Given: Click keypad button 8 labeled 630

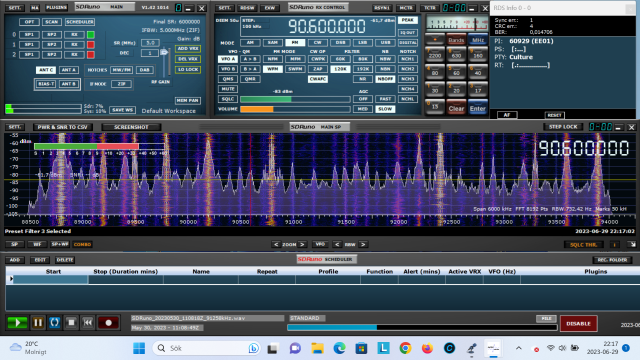Looking at the screenshot, I should click(456, 54).
